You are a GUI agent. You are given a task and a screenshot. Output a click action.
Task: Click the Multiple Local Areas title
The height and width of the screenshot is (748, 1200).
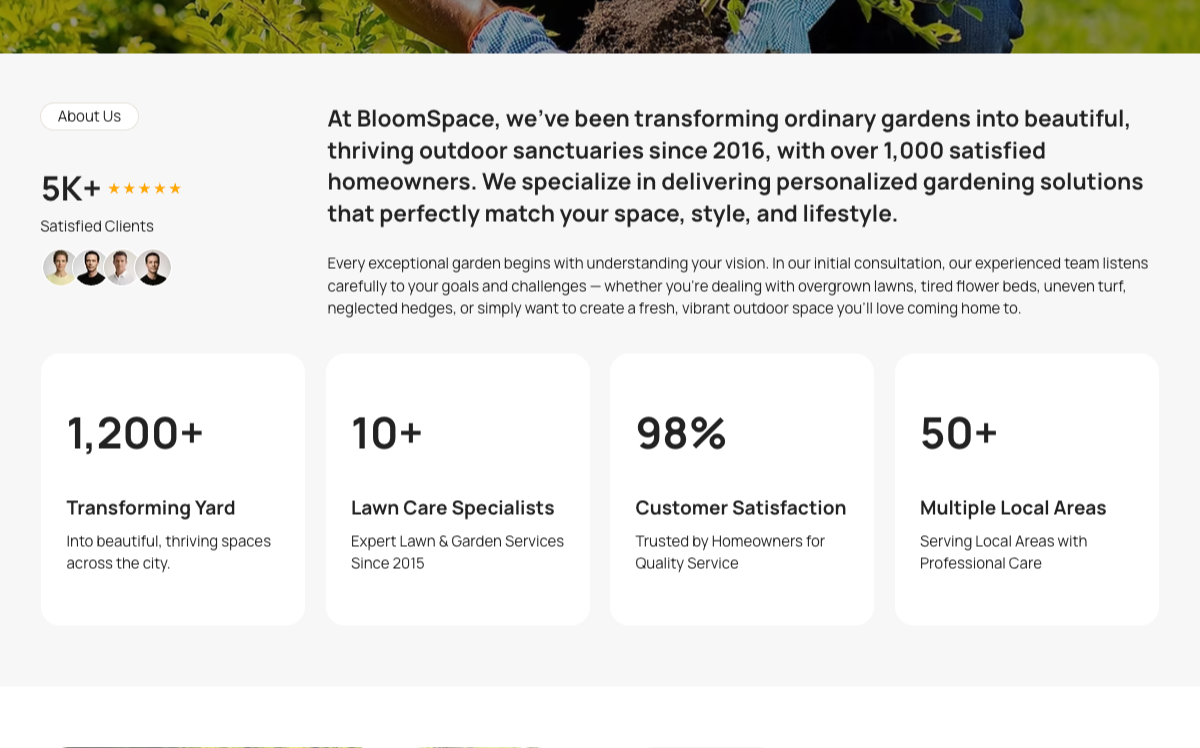pos(1013,508)
